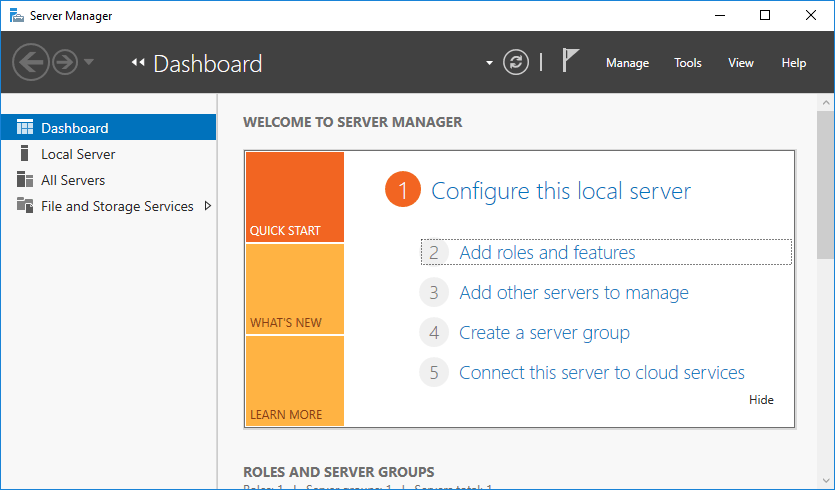Open the LEARN MORE tile
Image resolution: width=835 pixels, height=490 pixels.
point(294,381)
